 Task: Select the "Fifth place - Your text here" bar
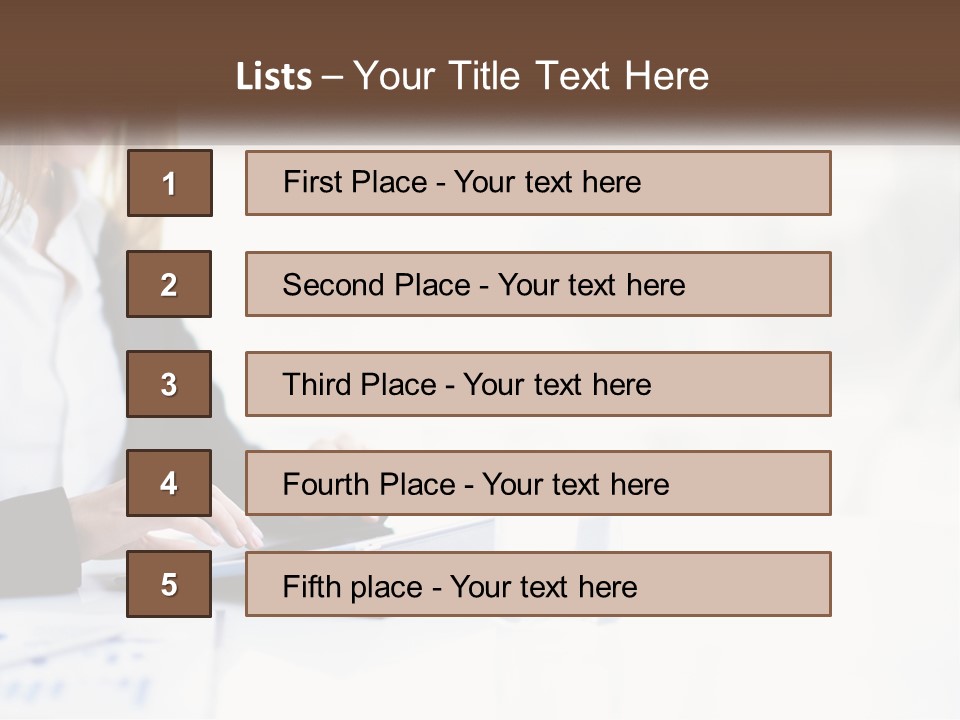point(538,584)
